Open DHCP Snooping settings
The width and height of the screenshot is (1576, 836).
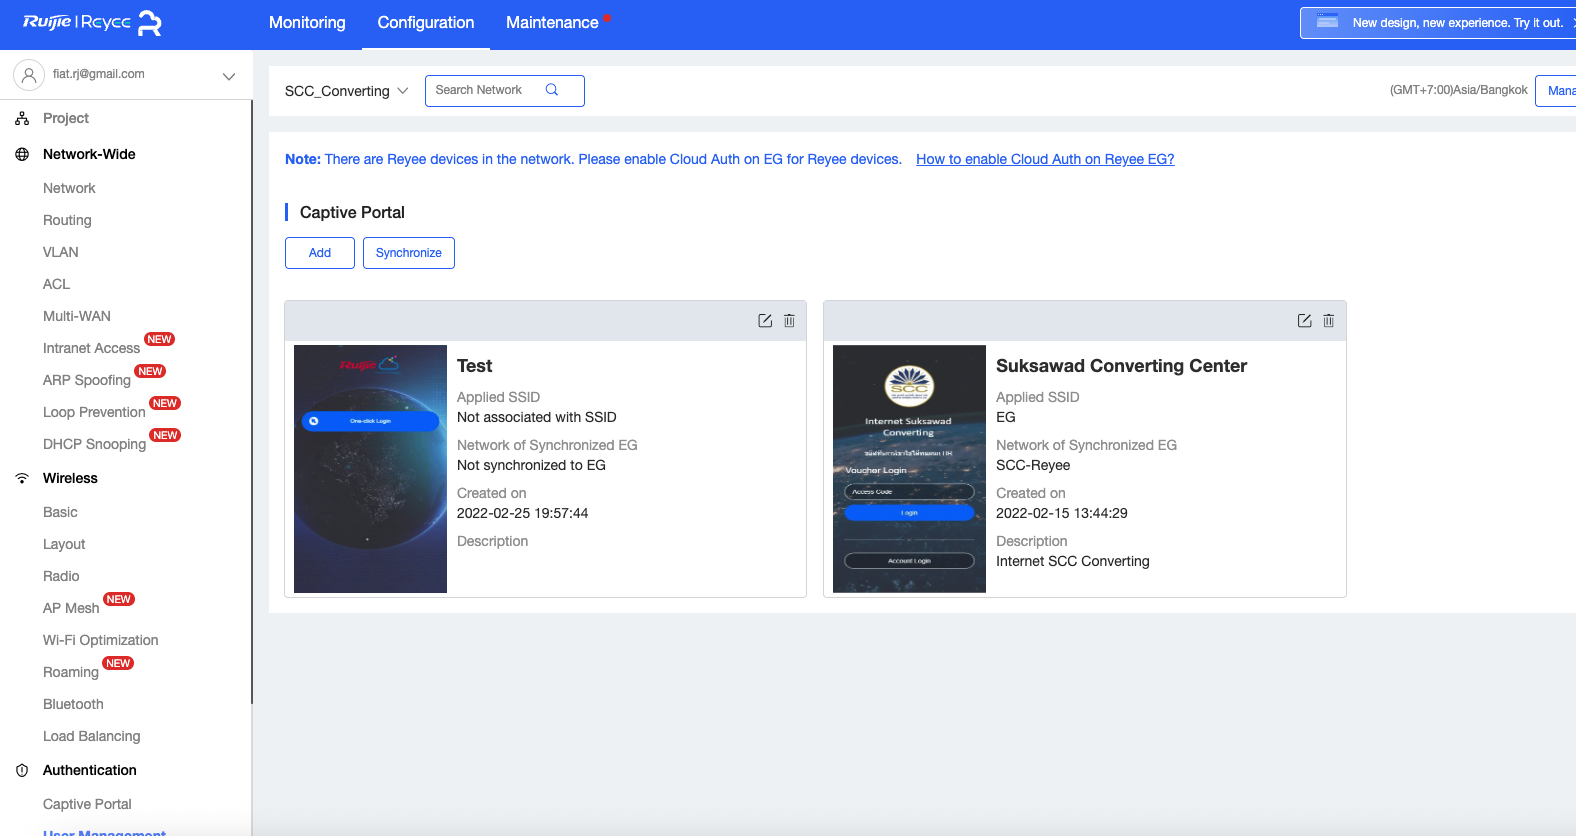click(x=94, y=444)
